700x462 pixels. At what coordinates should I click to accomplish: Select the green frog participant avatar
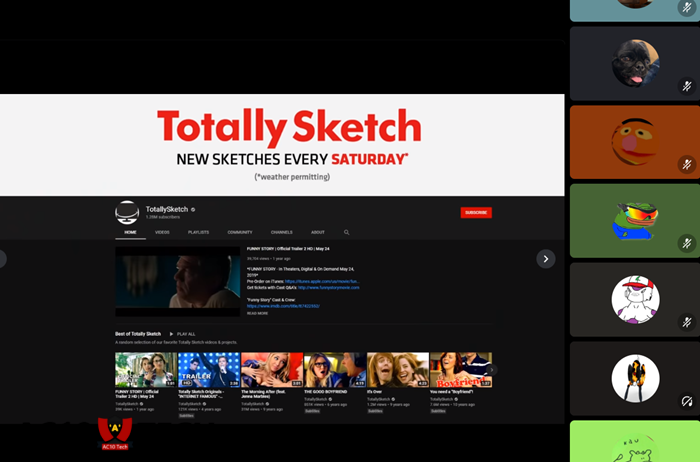tap(635, 222)
